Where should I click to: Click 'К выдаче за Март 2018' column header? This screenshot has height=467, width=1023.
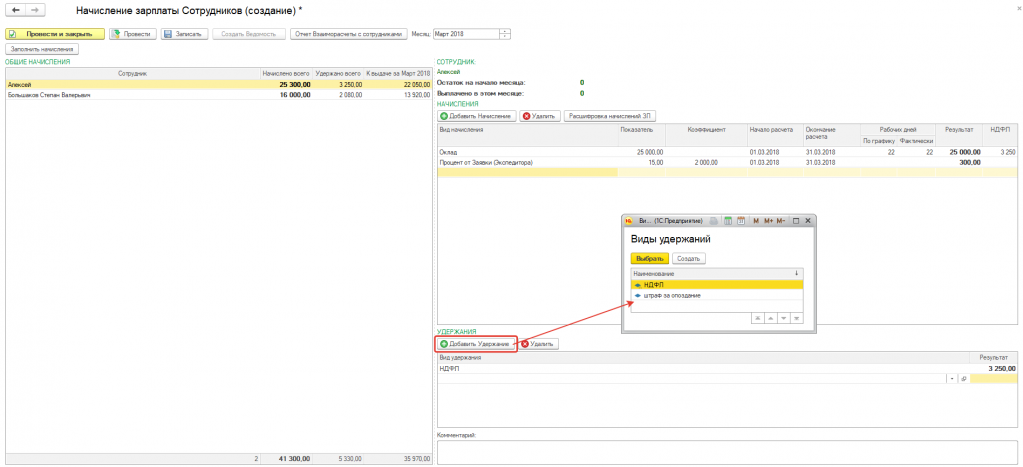(x=397, y=74)
